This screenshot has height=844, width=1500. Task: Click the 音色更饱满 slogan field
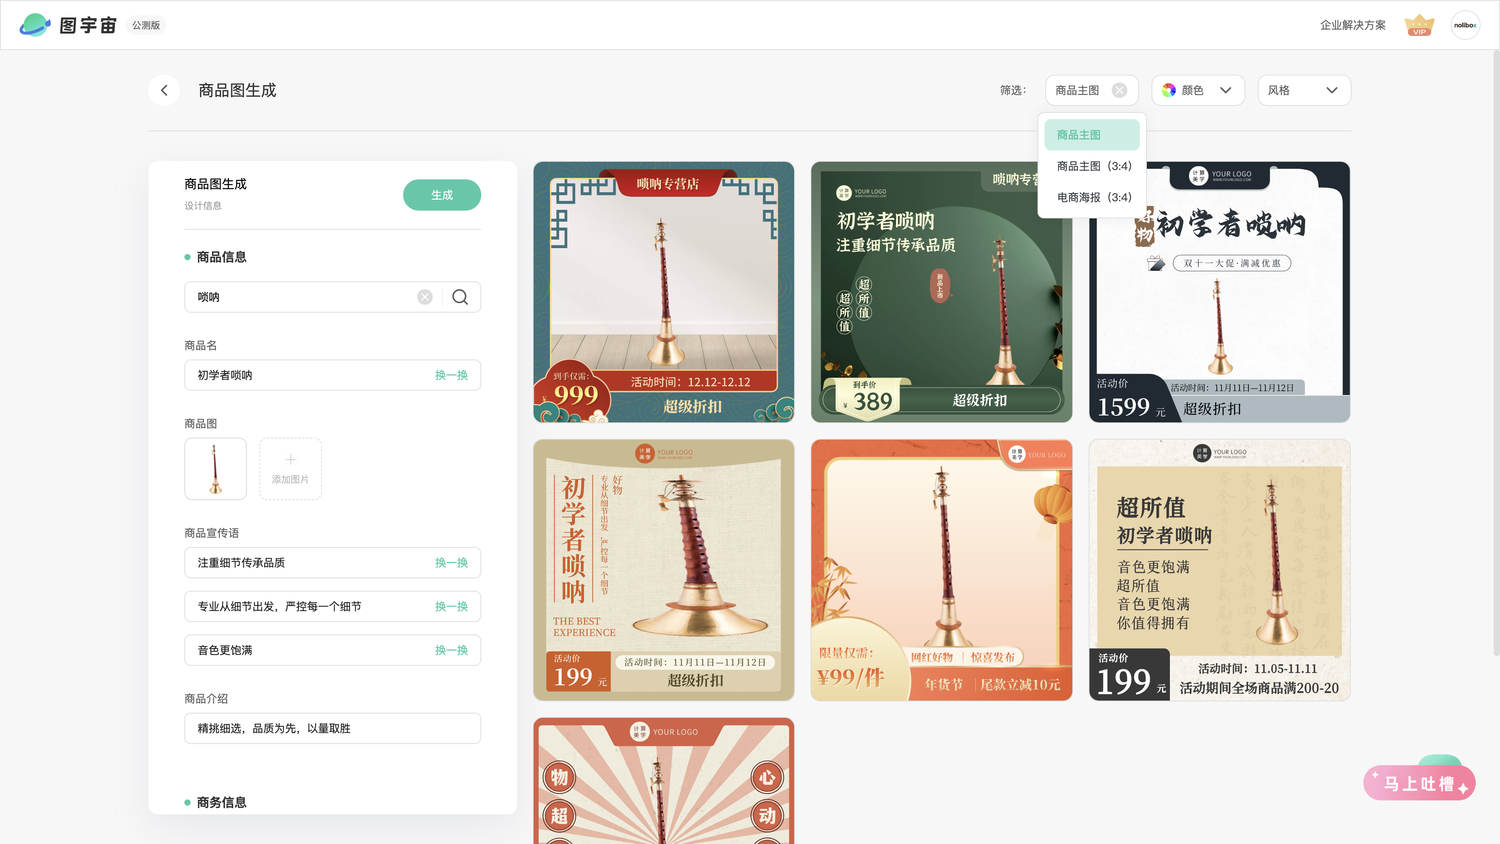coord(332,650)
